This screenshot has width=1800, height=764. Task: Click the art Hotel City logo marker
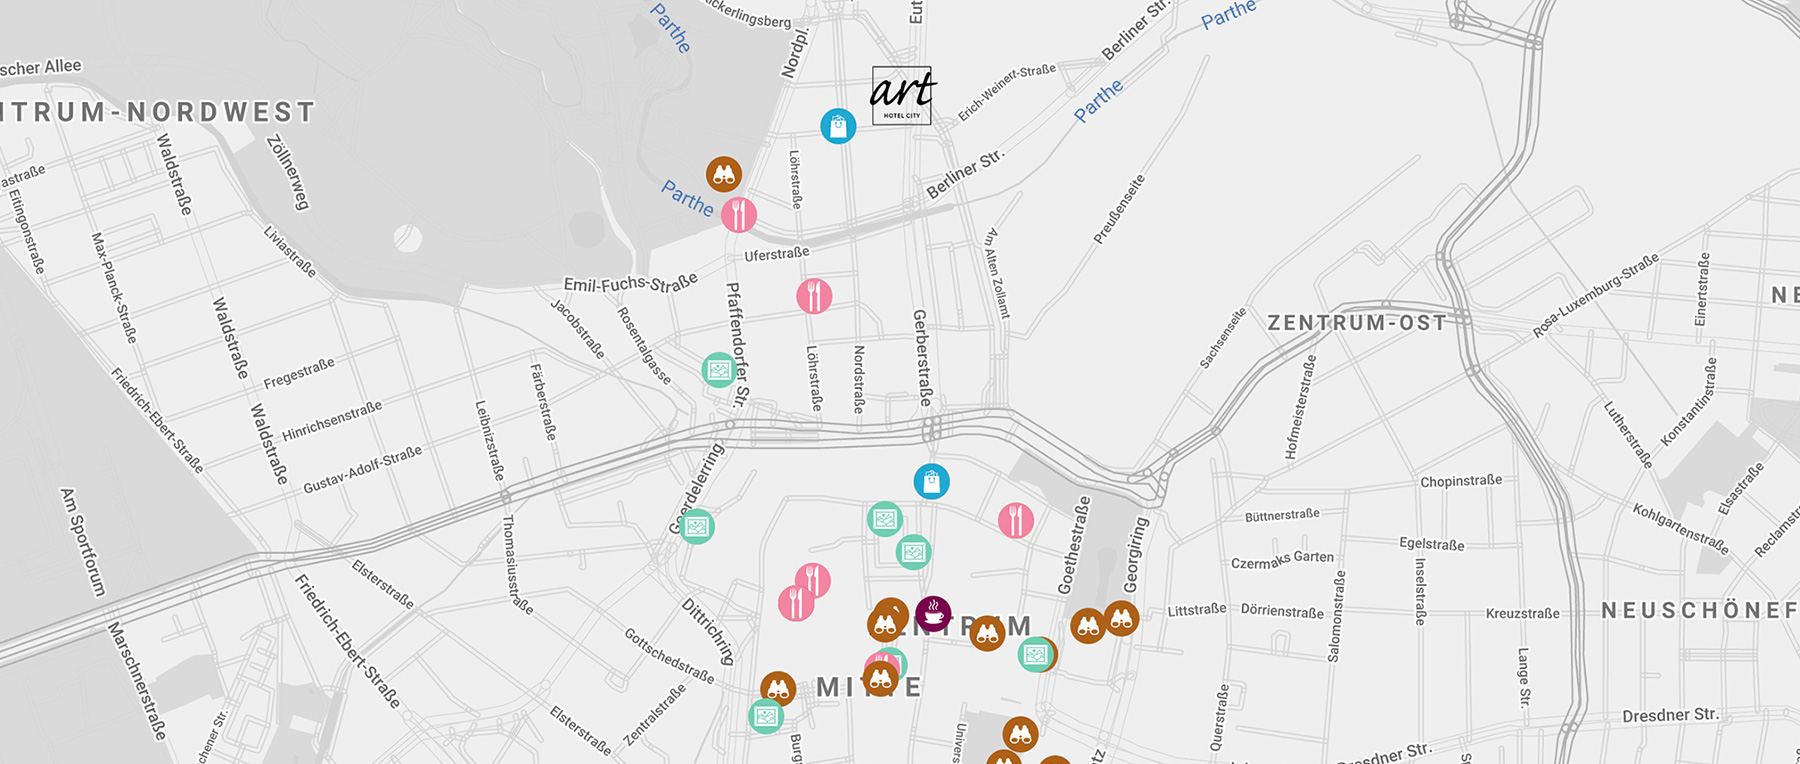(x=902, y=96)
